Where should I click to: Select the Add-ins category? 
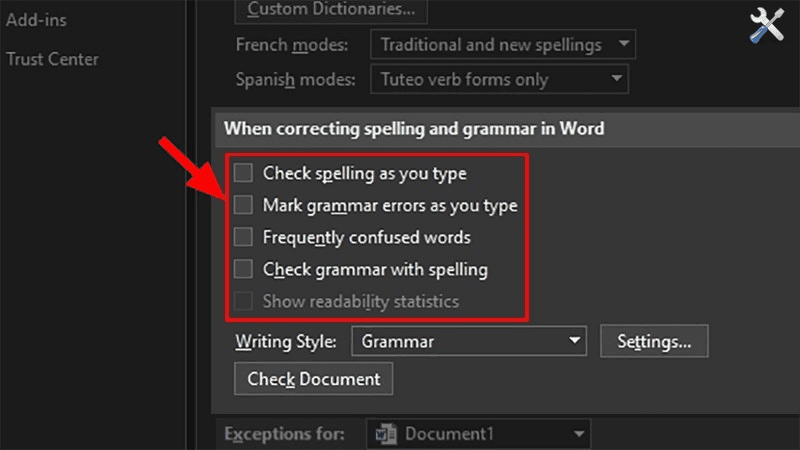tap(30, 19)
